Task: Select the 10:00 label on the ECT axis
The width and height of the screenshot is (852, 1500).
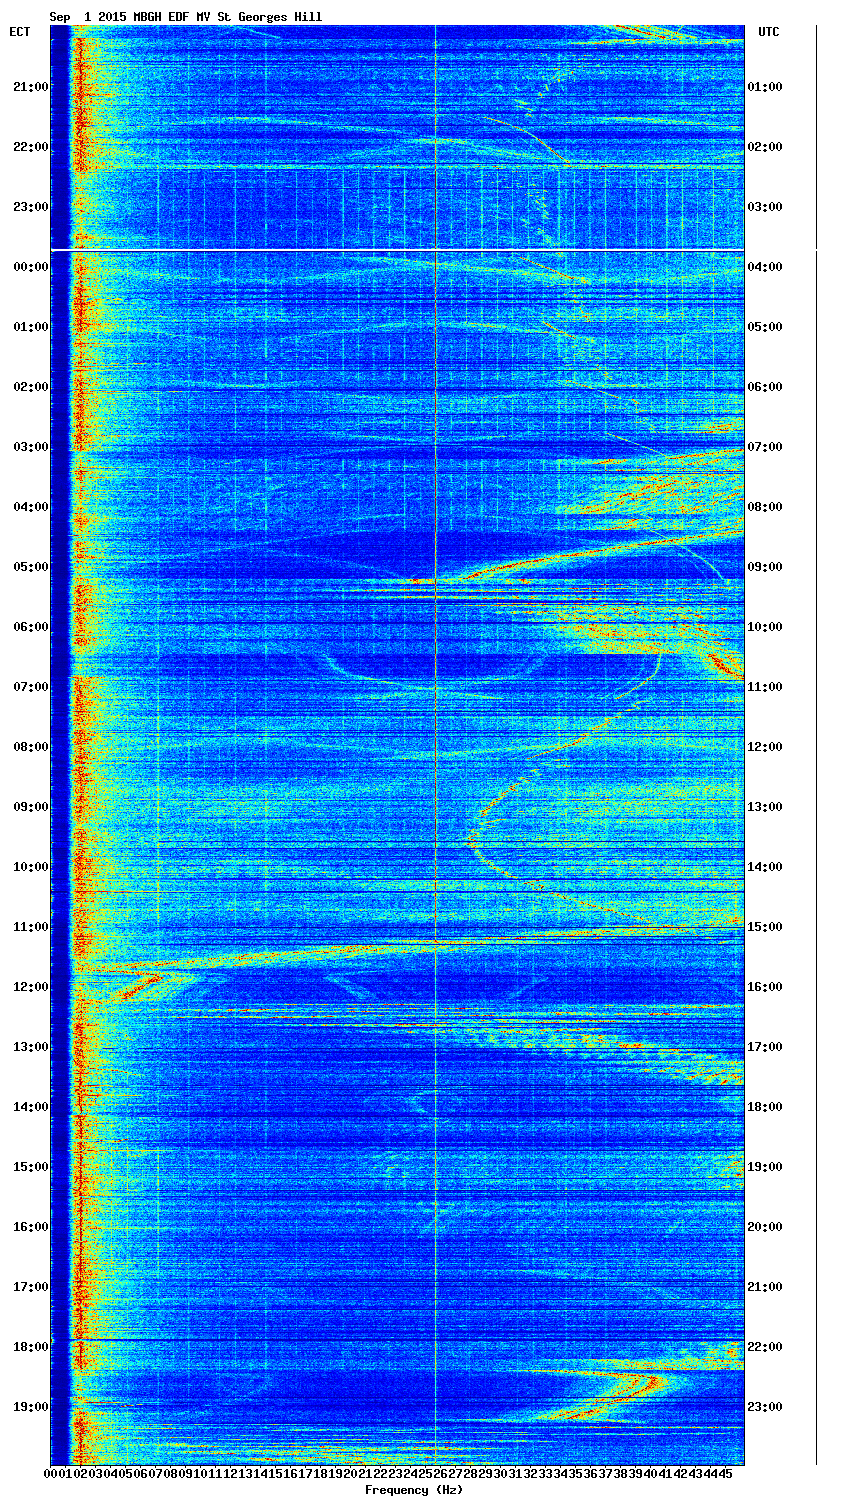Action: pos(29,867)
